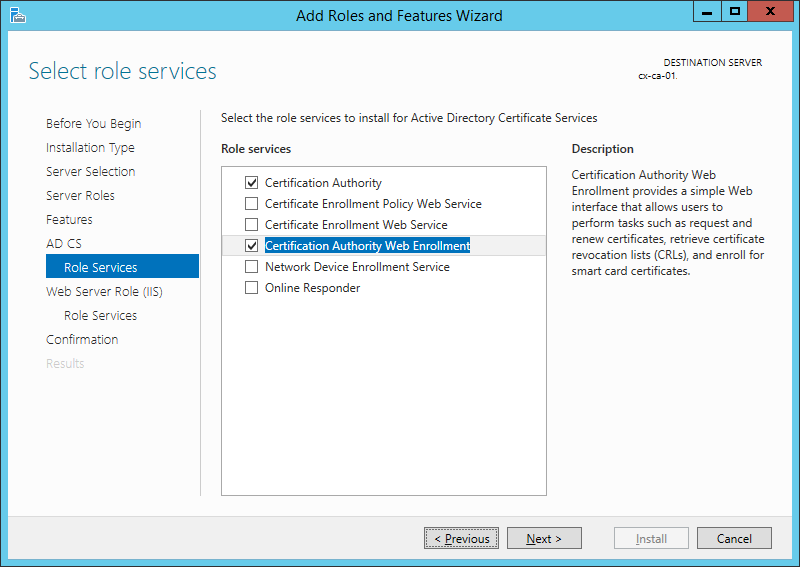Switch to Server Roles page

tap(80, 196)
